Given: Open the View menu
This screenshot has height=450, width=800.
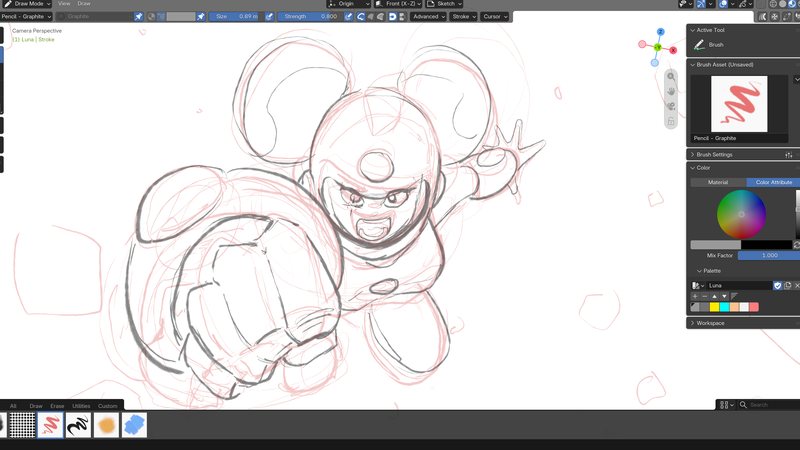Looking at the screenshot, I should click(x=64, y=4).
